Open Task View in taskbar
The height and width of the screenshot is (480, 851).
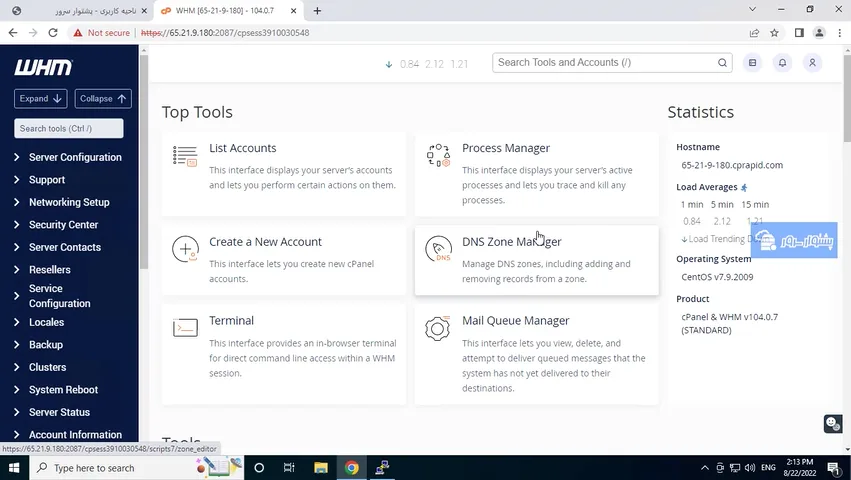pos(289,468)
